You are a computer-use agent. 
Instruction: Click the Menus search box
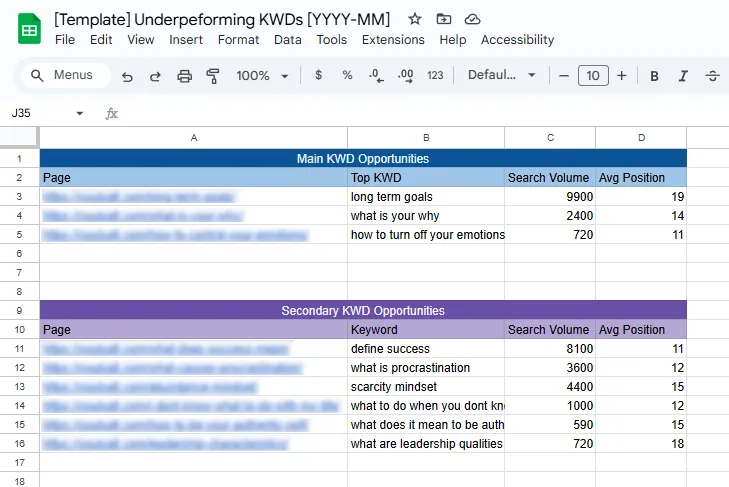(x=66, y=75)
